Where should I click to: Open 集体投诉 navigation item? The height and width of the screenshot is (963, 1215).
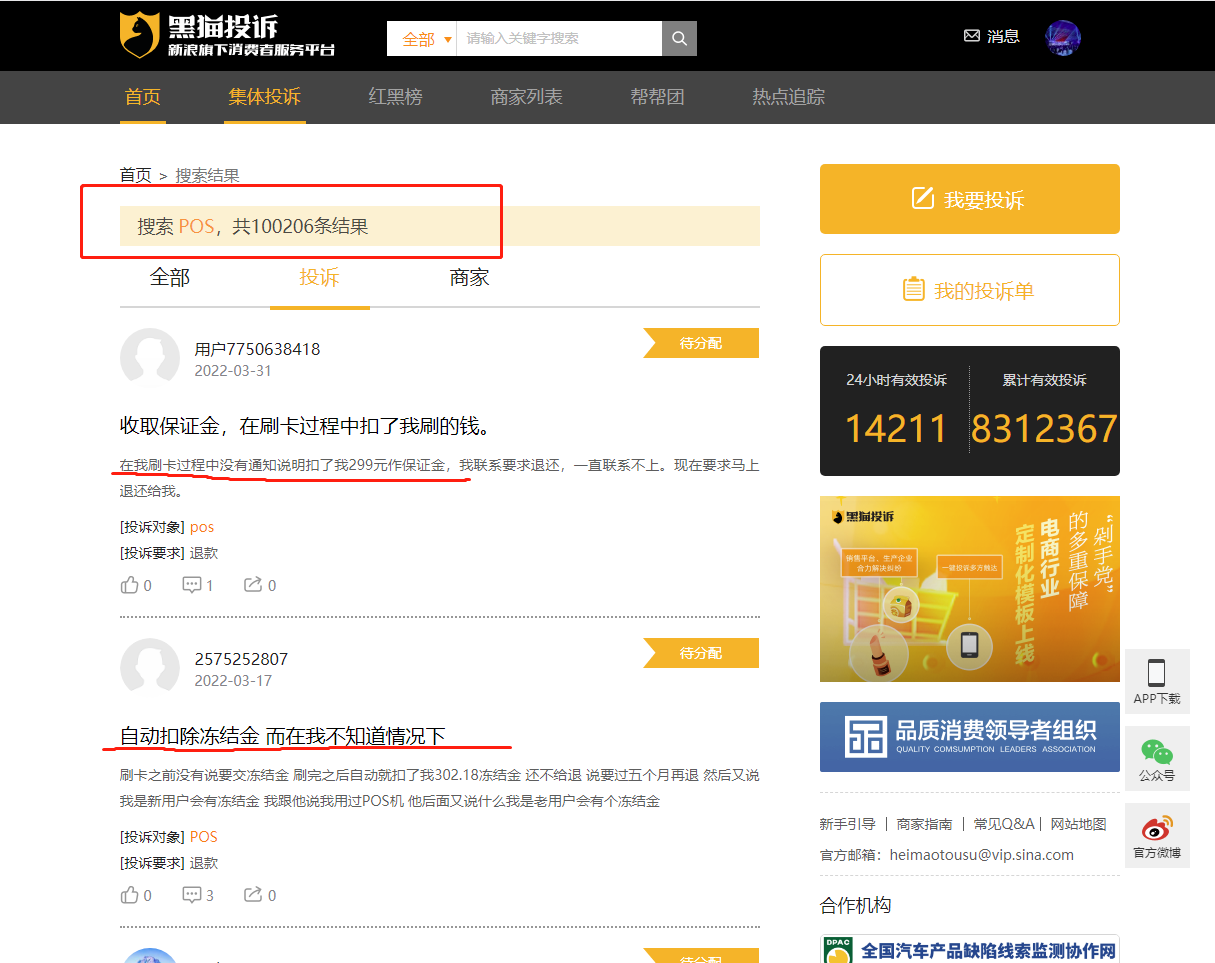pos(264,97)
